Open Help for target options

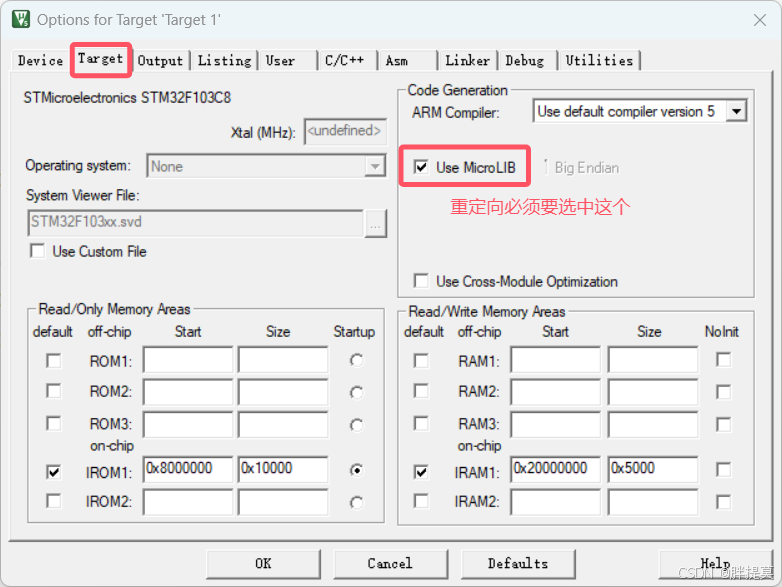pos(716,564)
